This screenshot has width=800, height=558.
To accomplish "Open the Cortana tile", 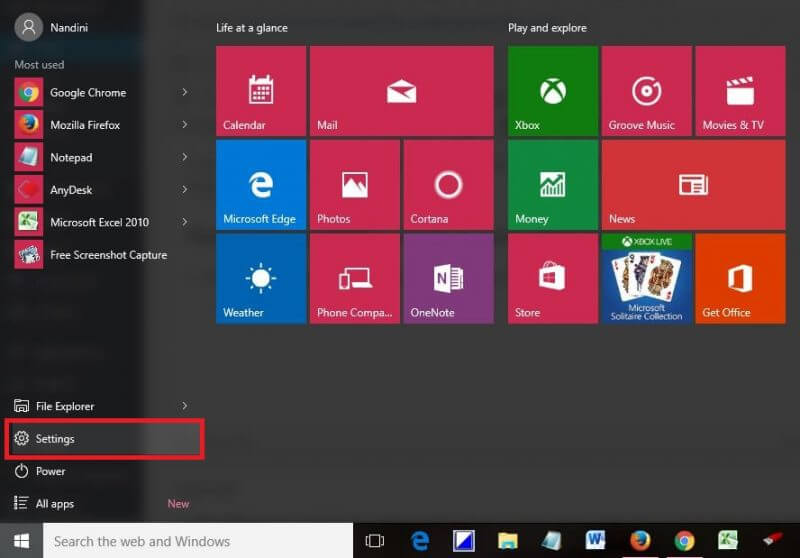I will [x=448, y=185].
